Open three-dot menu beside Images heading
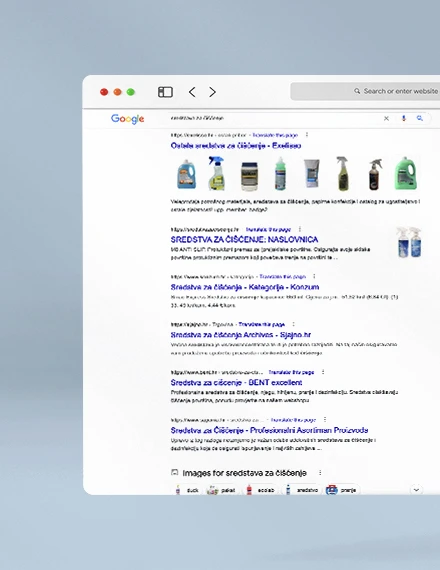This screenshot has width=440, height=570. tap(320, 473)
